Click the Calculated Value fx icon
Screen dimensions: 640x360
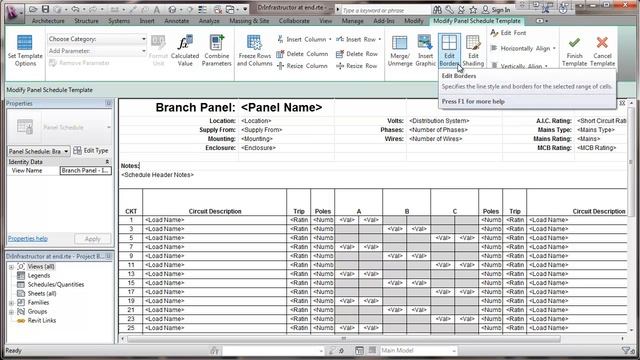pos(184,42)
